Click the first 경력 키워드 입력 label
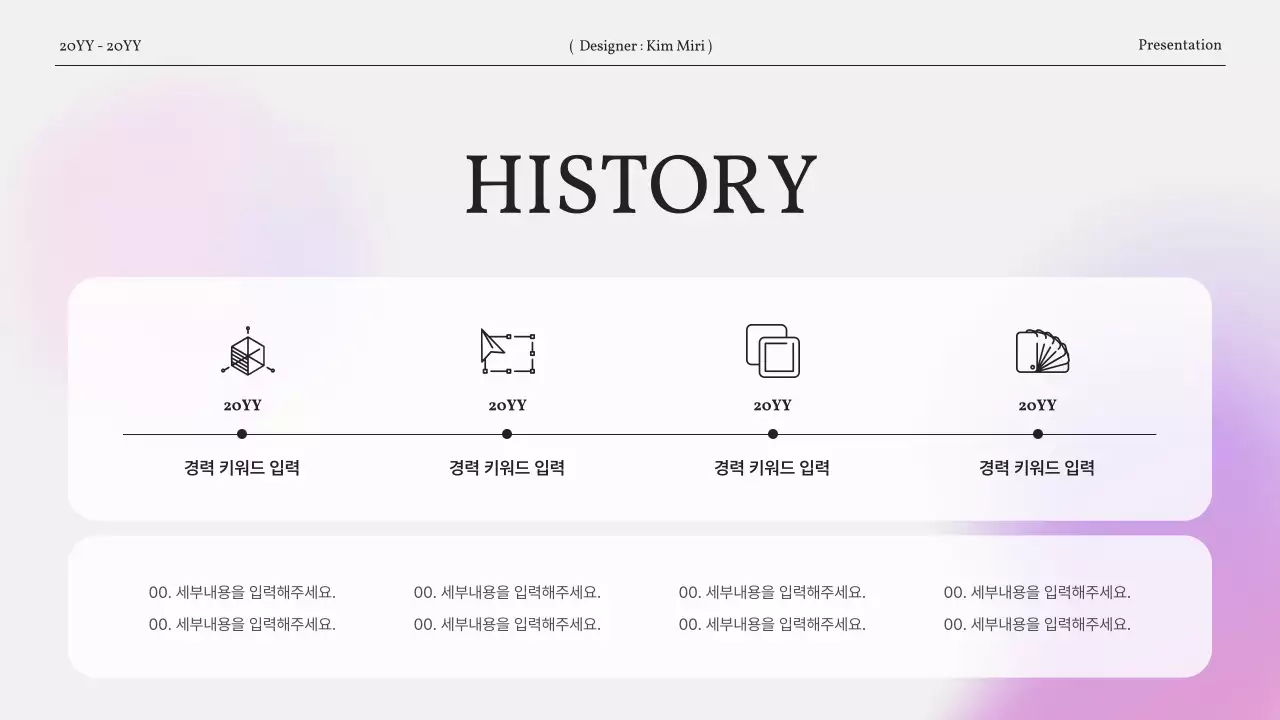This screenshot has width=1280, height=720. coord(241,467)
